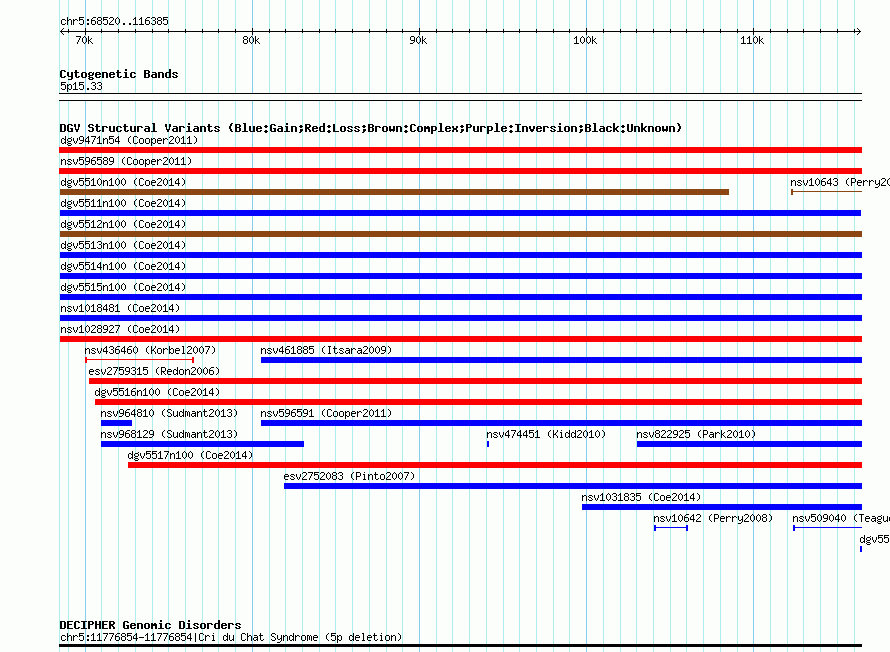Screen dimensions: 890x652
Task: Click the dgv5517n100 (Coe2014) label
Action: coord(190,456)
